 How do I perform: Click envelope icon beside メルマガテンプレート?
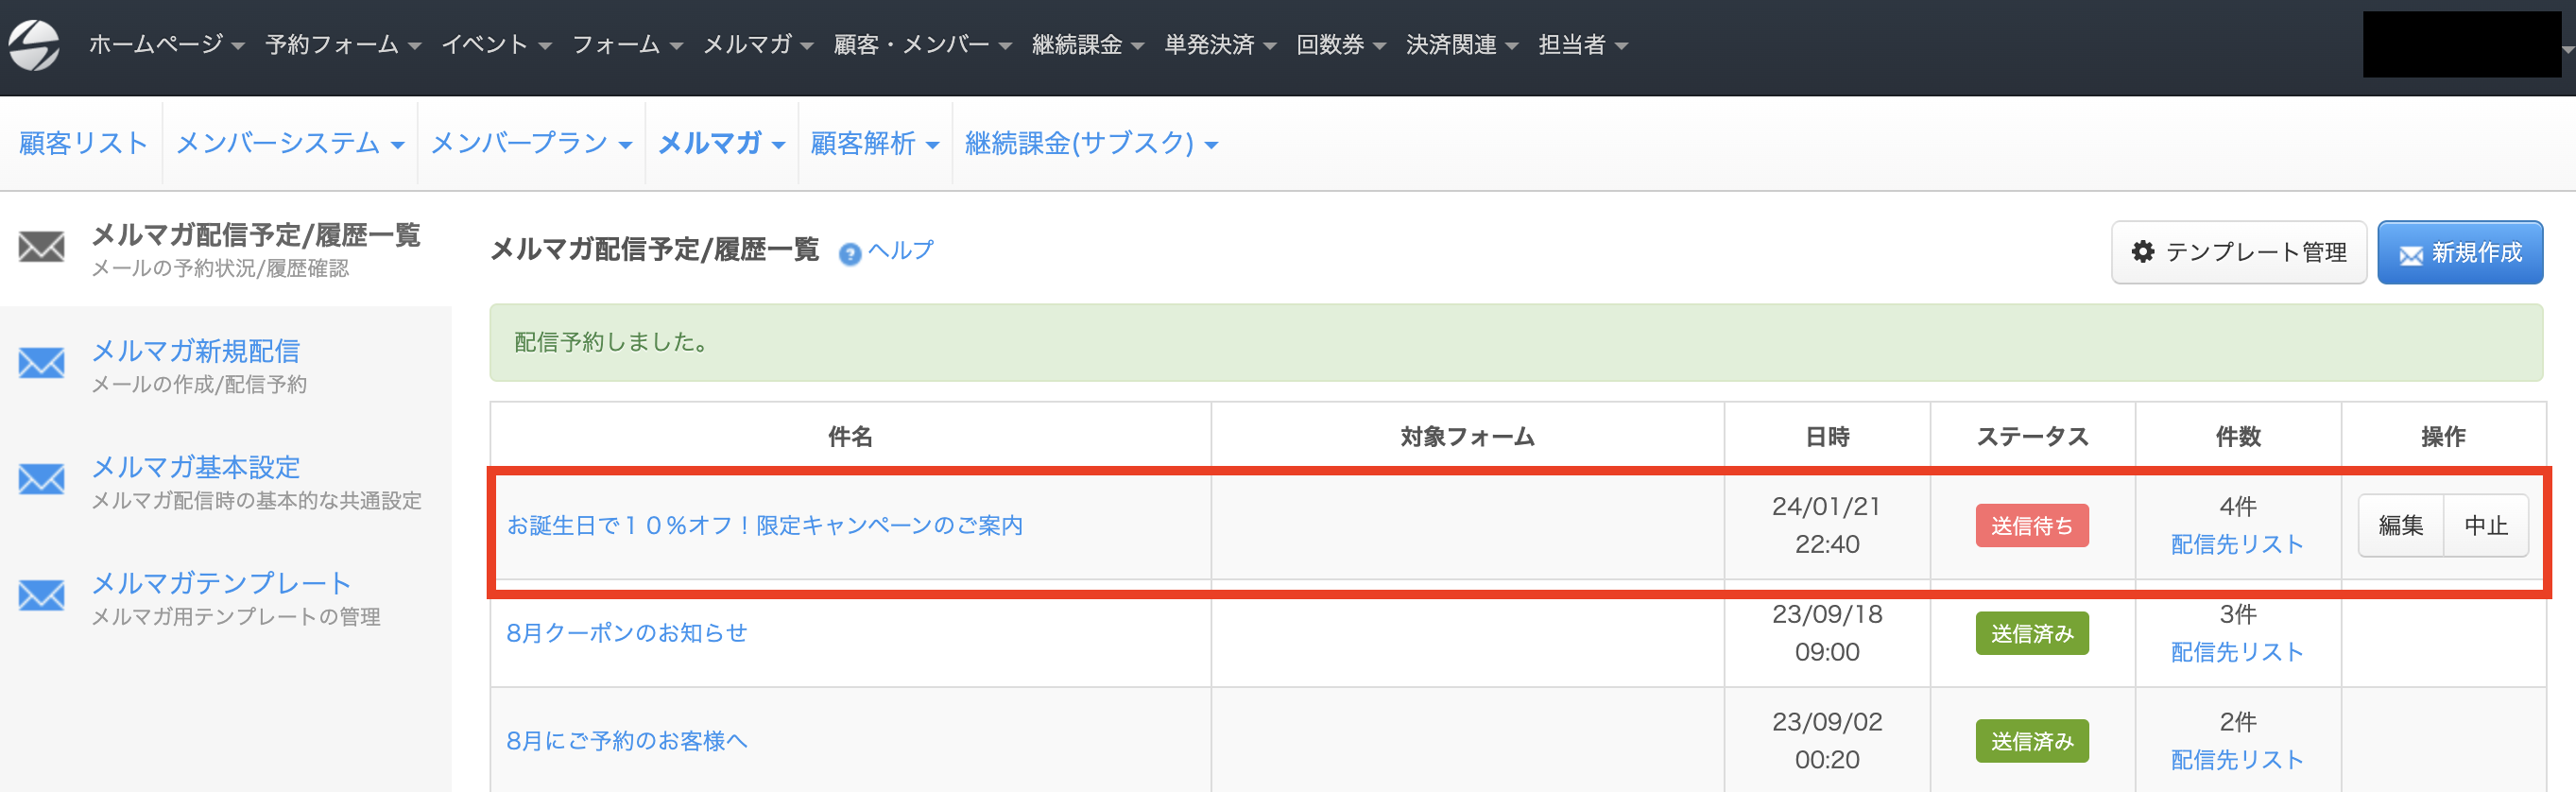click(x=42, y=596)
